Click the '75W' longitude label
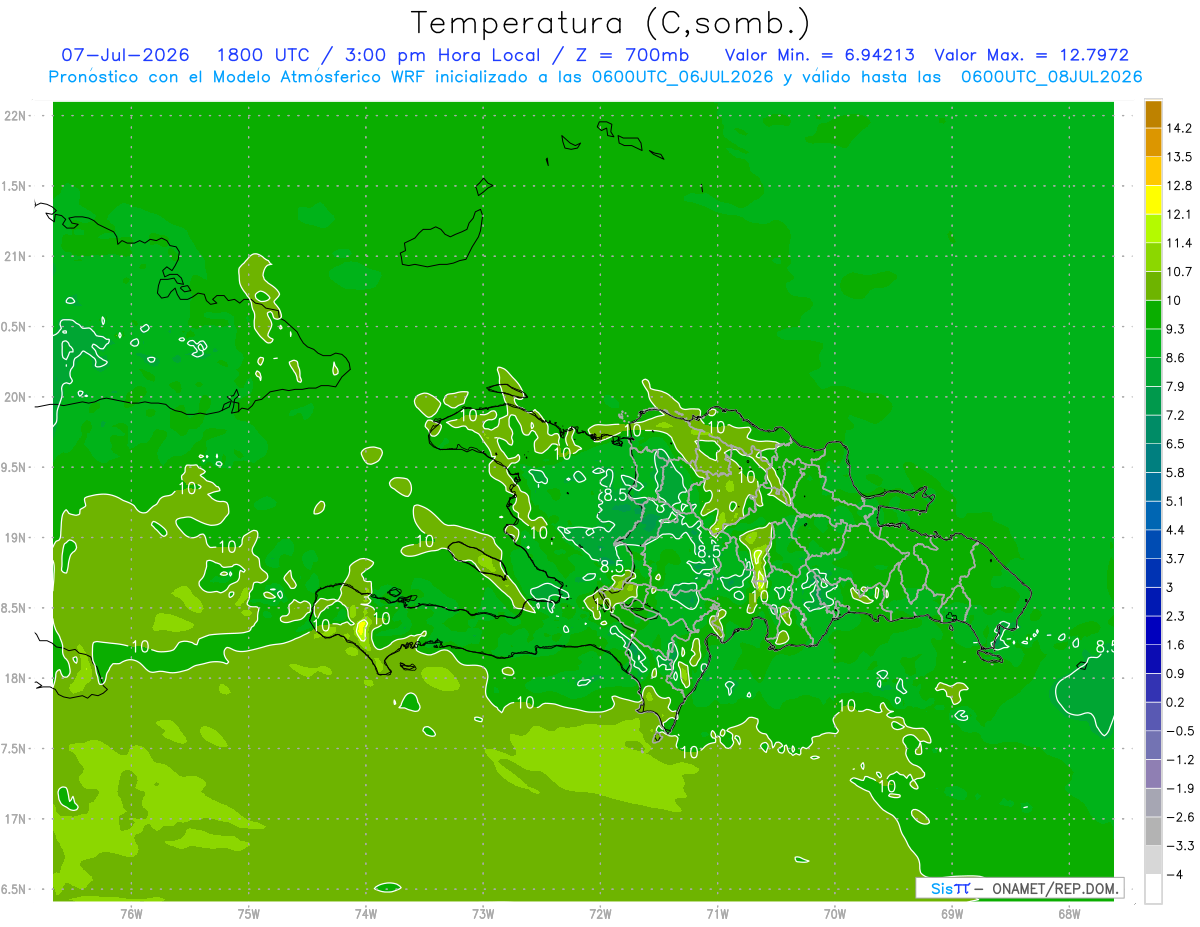This screenshot has width=1200, height=927. point(249,912)
